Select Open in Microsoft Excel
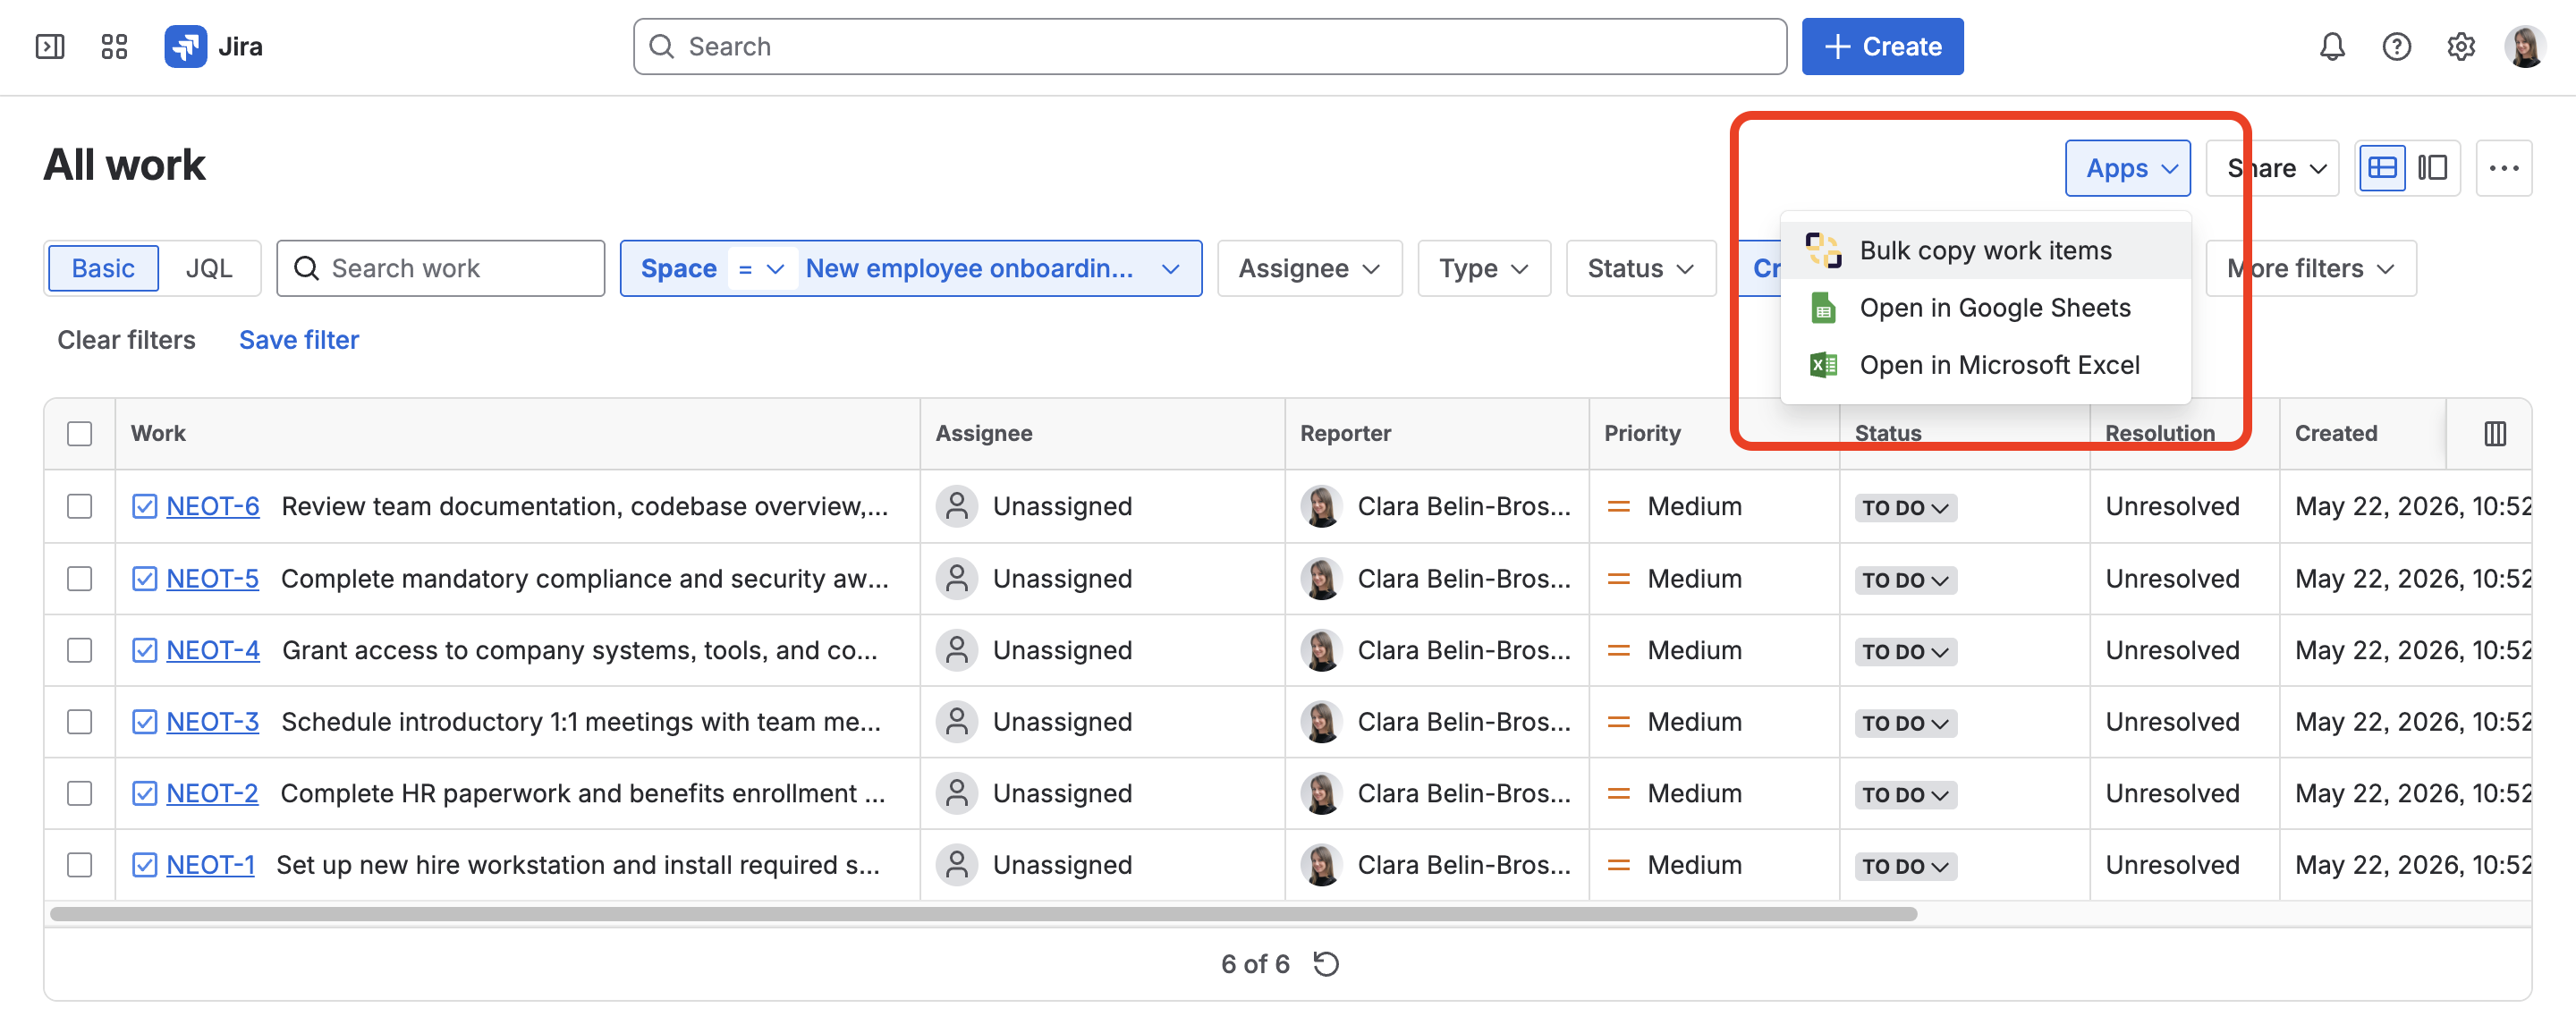This screenshot has height=1025, width=2576. (x=1985, y=365)
